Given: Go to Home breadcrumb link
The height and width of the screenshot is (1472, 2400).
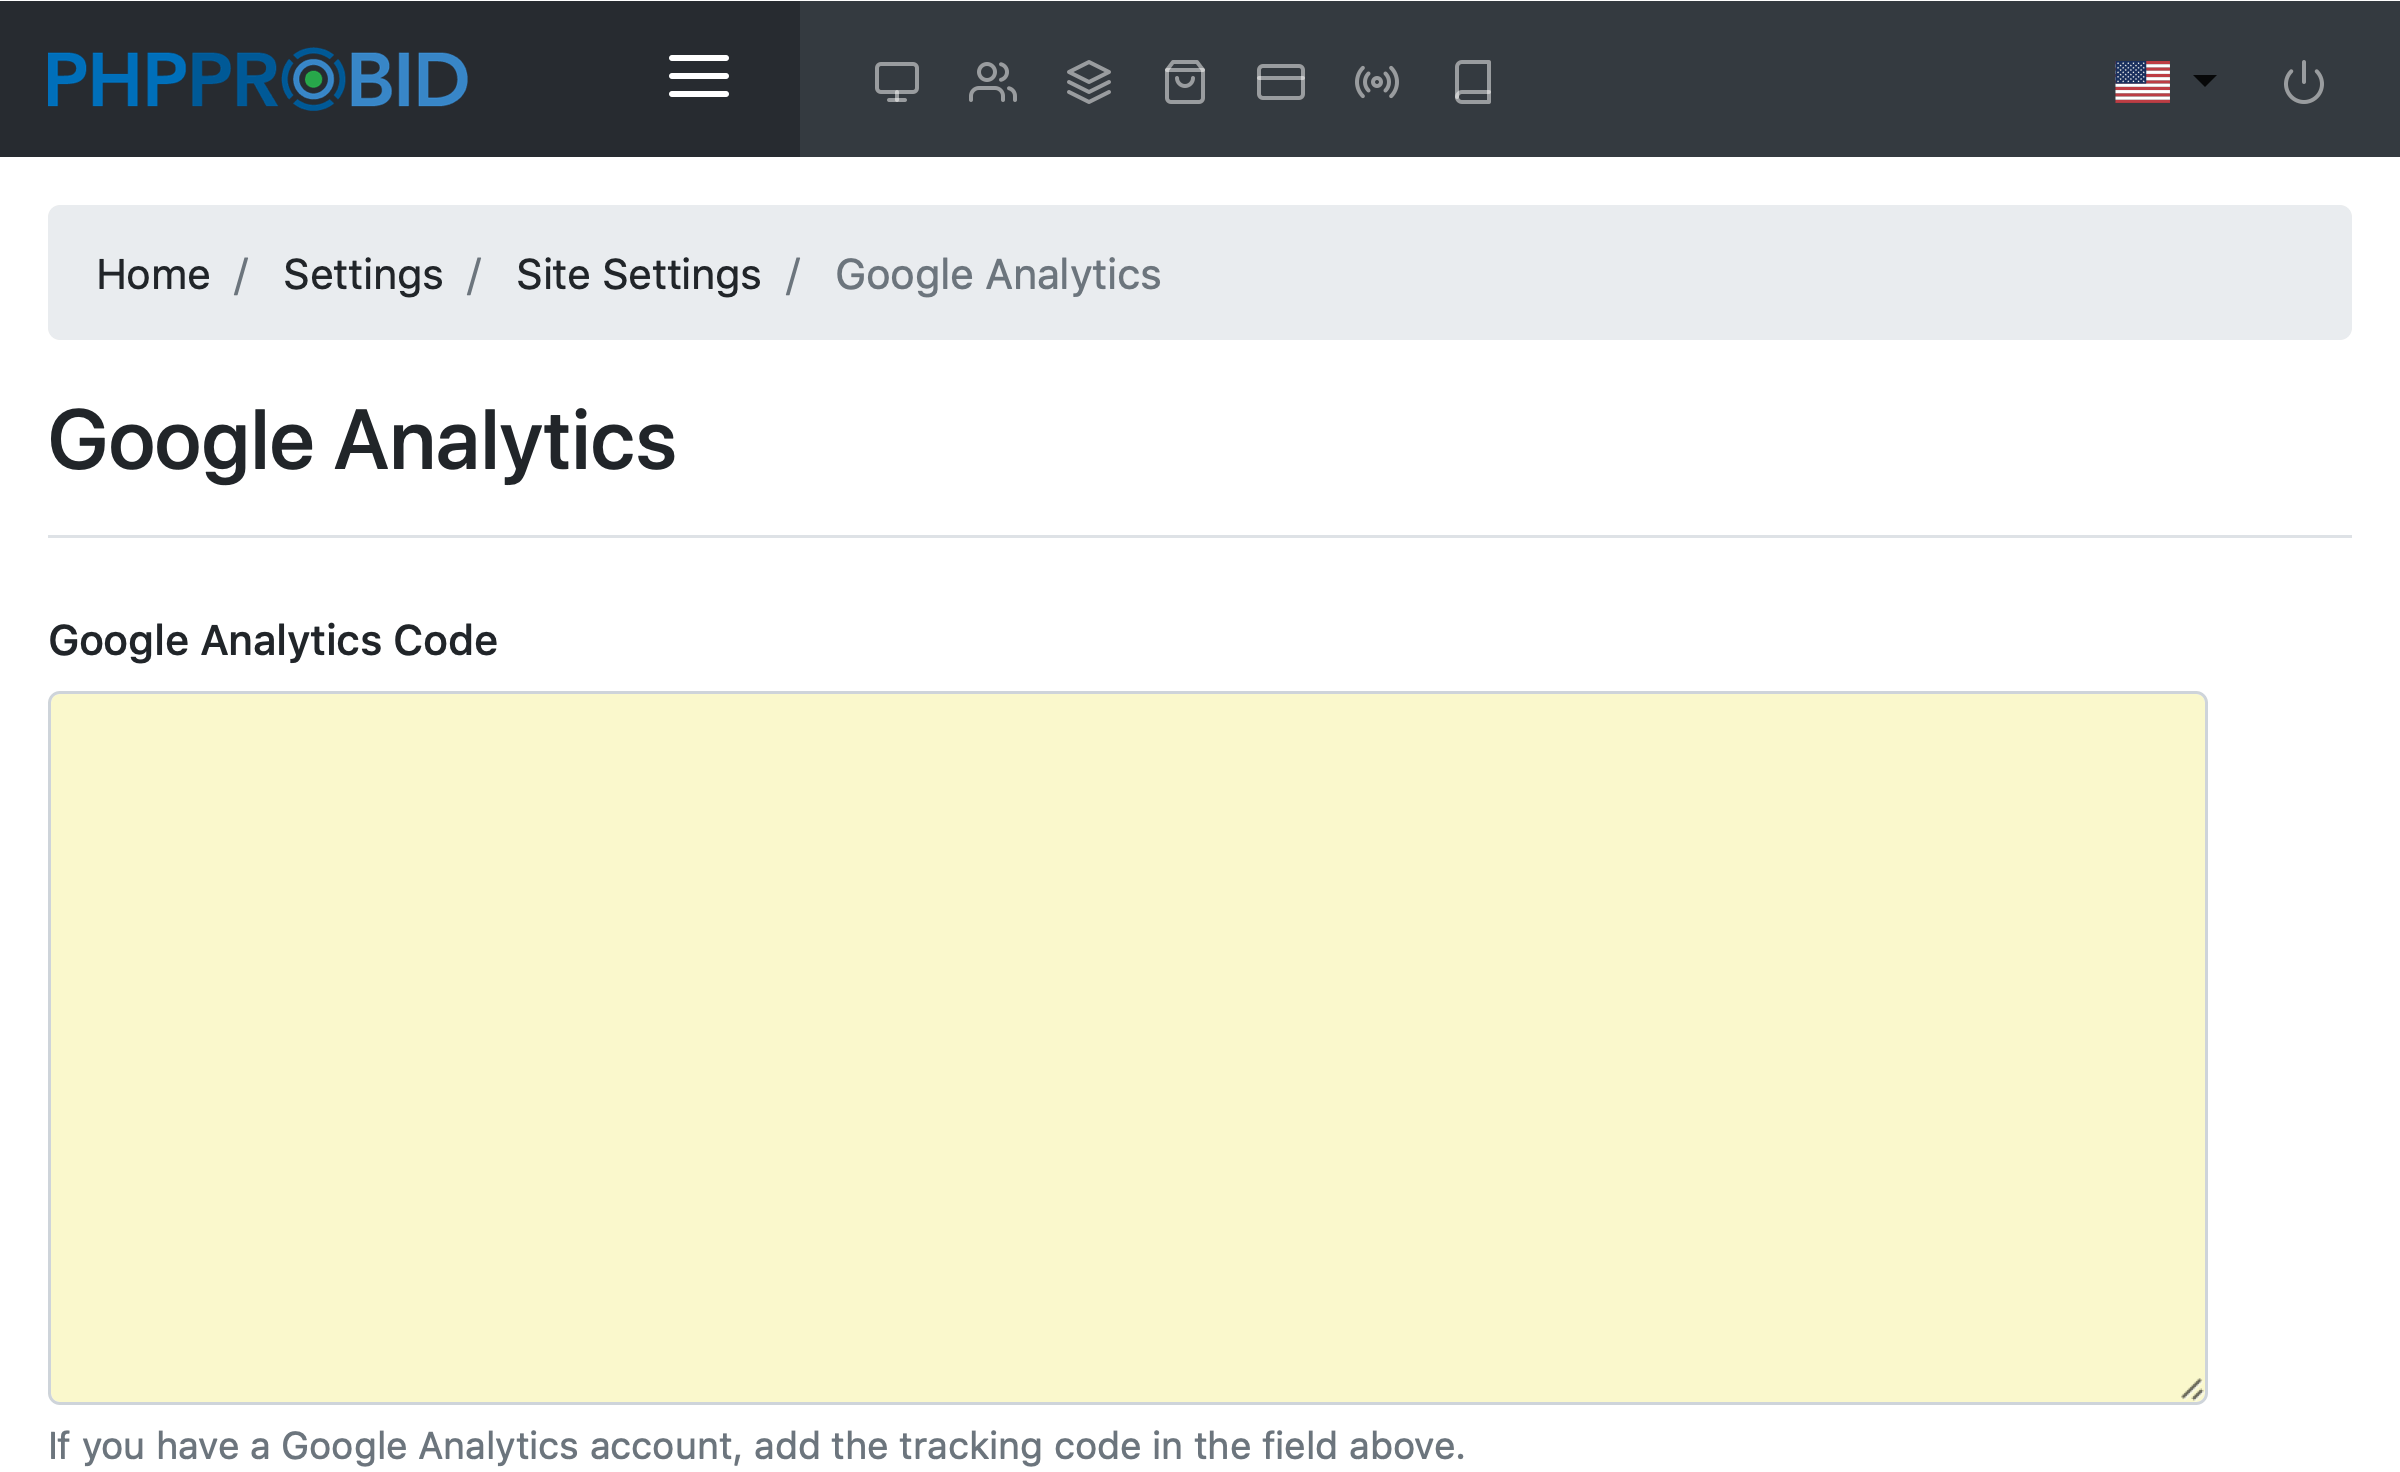Looking at the screenshot, I should pyautogui.click(x=153, y=274).
